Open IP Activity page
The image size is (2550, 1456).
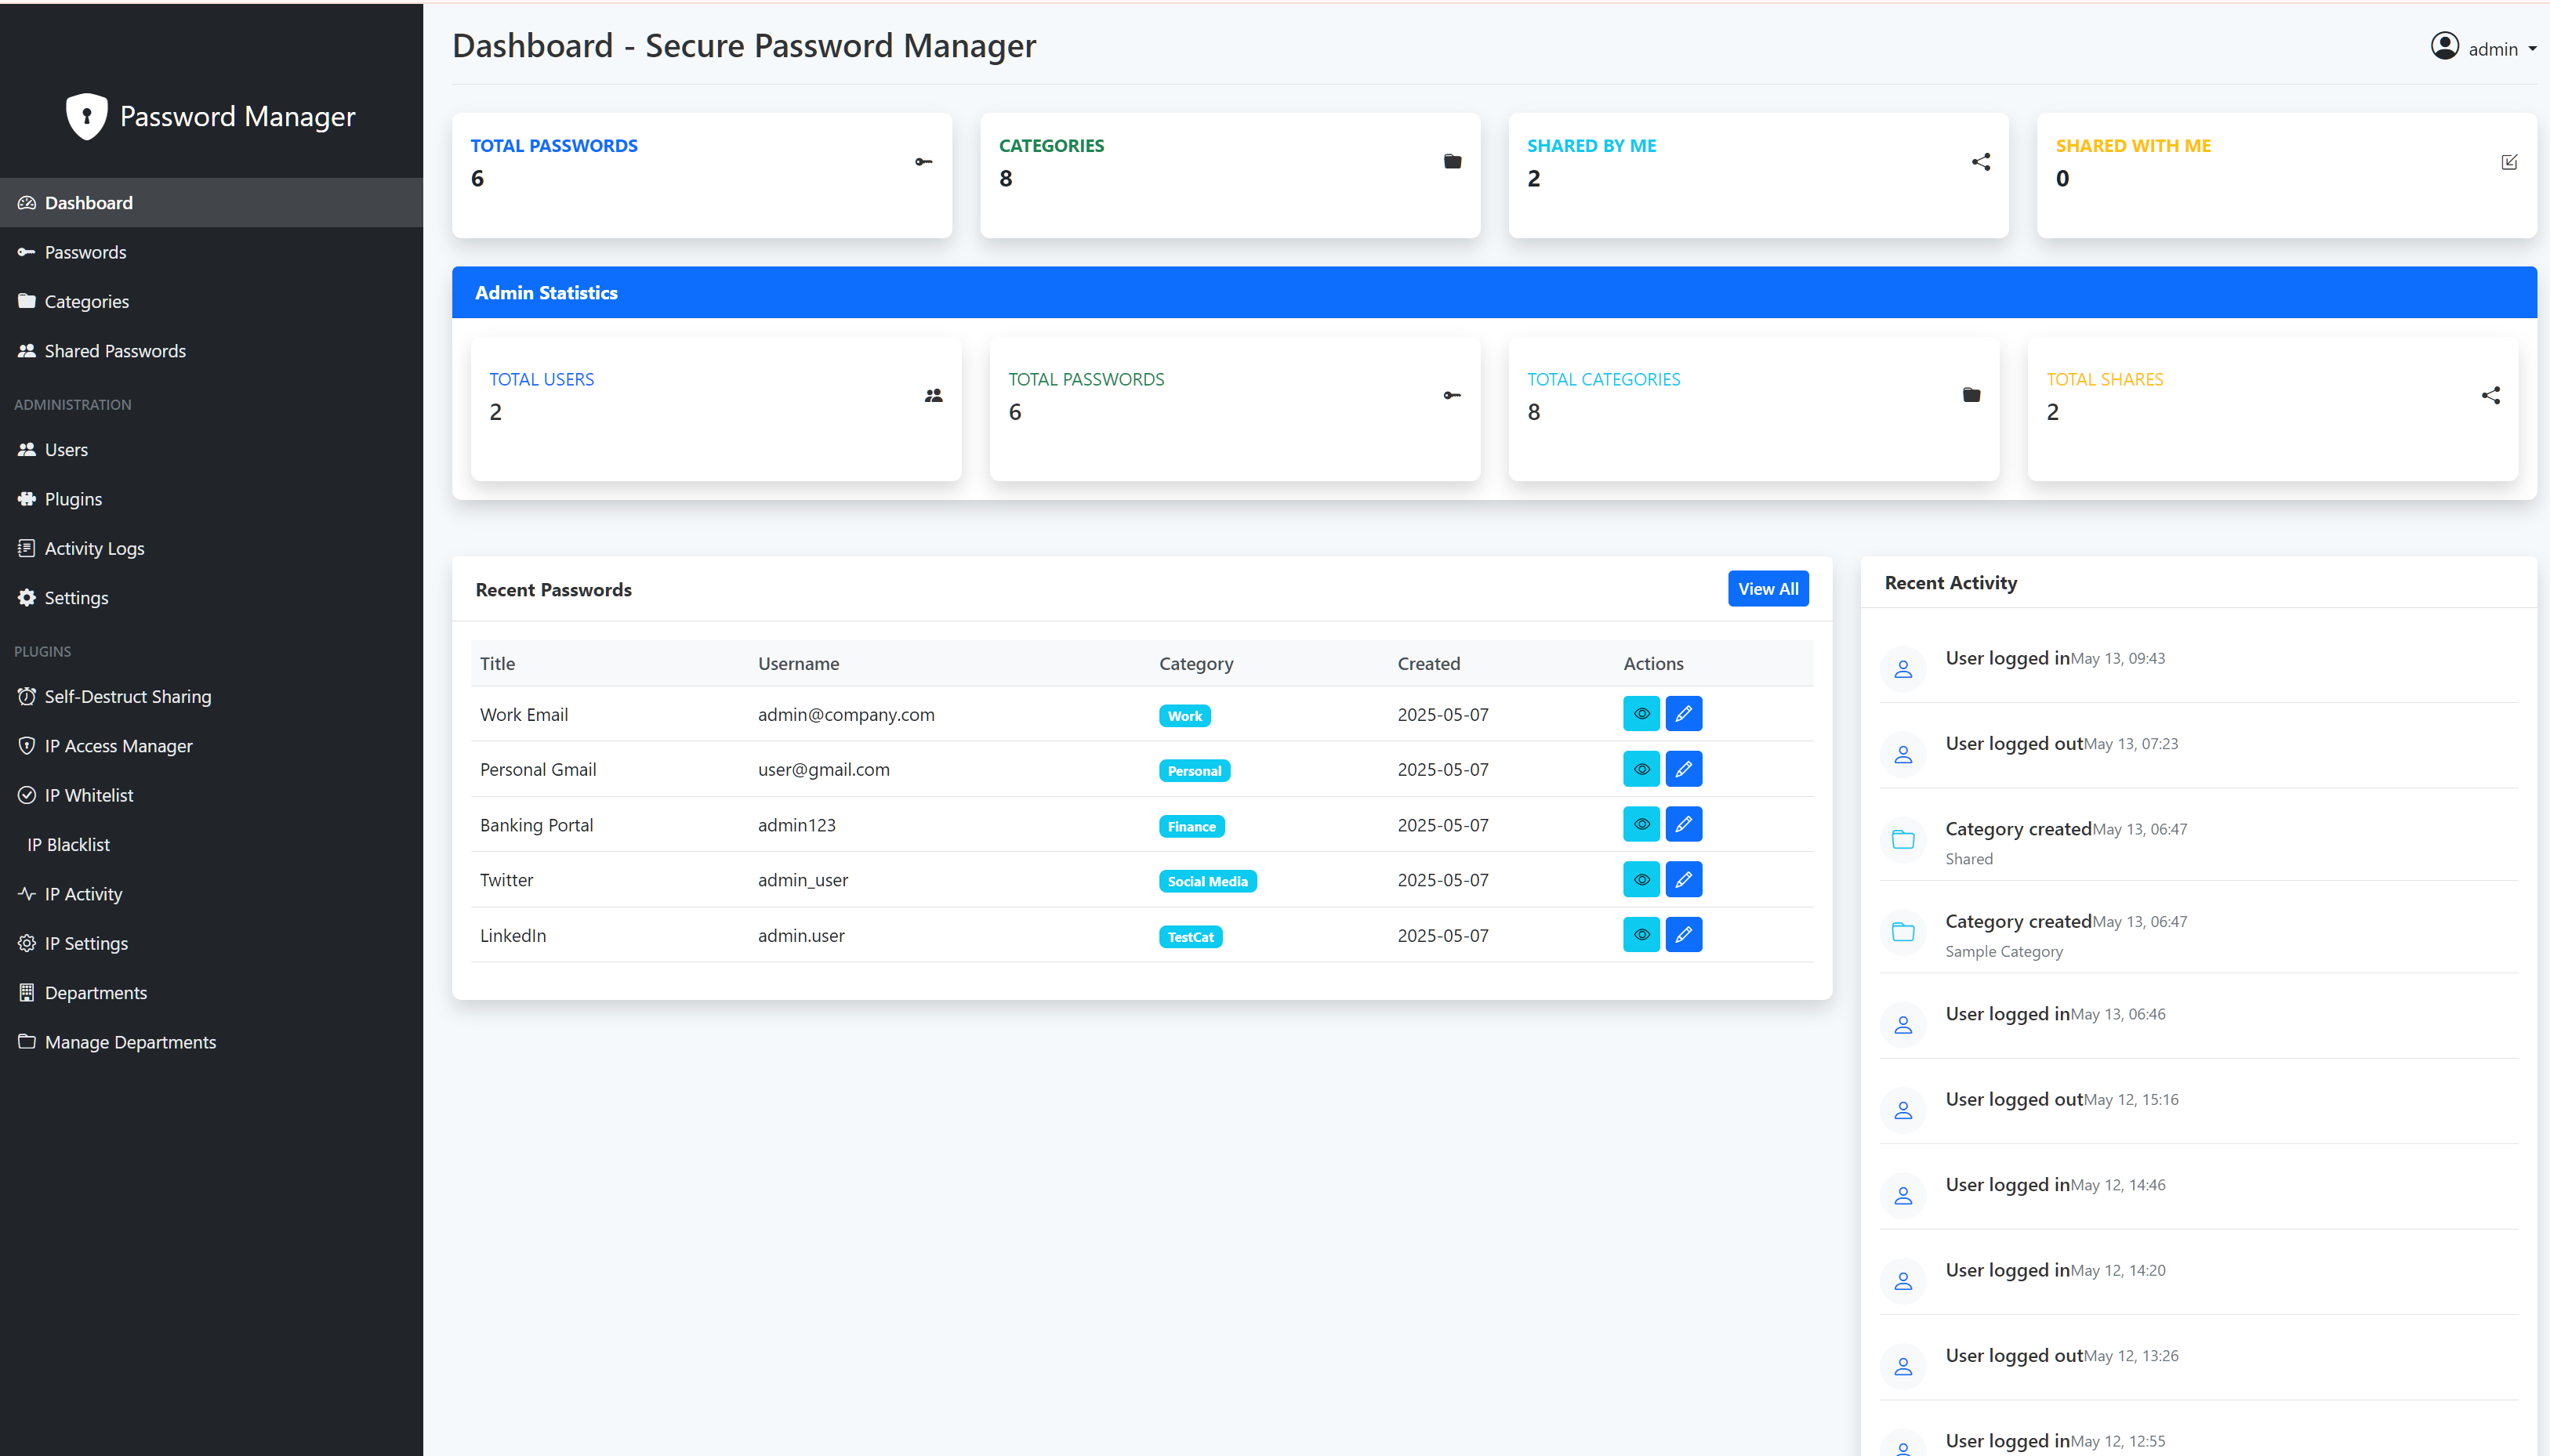click(211, 894)
